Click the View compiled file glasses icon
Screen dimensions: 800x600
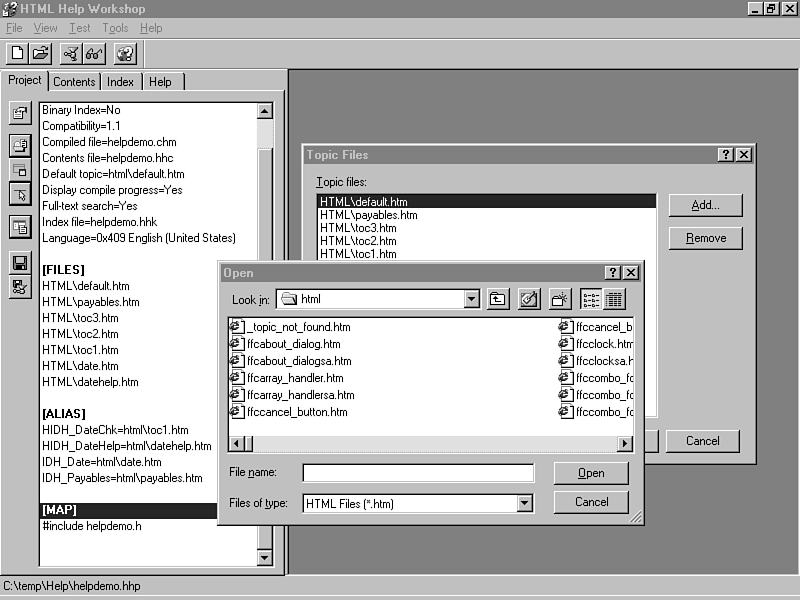[x=93, y=54]
